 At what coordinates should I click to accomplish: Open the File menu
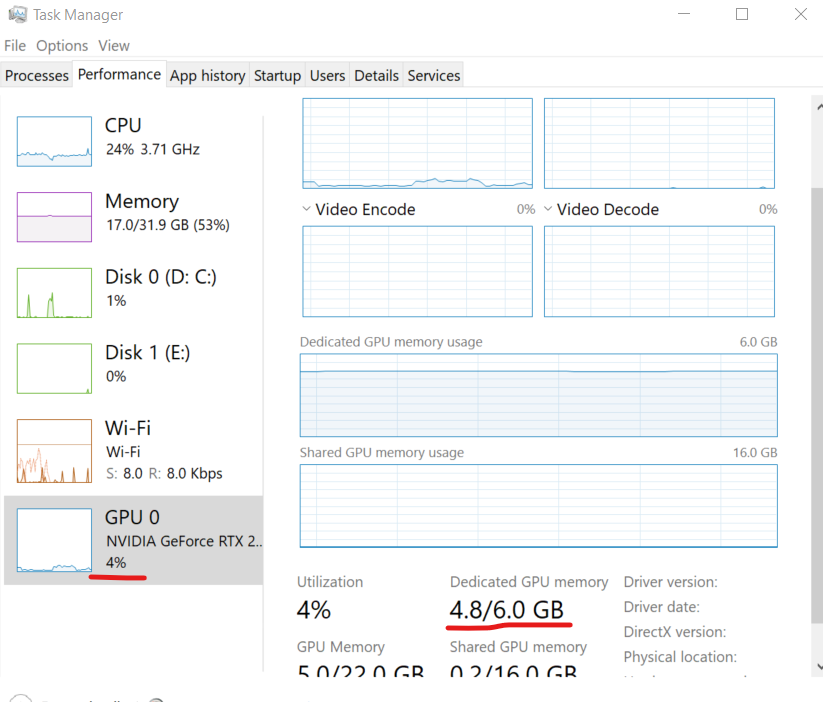pyautogui.click(x=15, y=45)
